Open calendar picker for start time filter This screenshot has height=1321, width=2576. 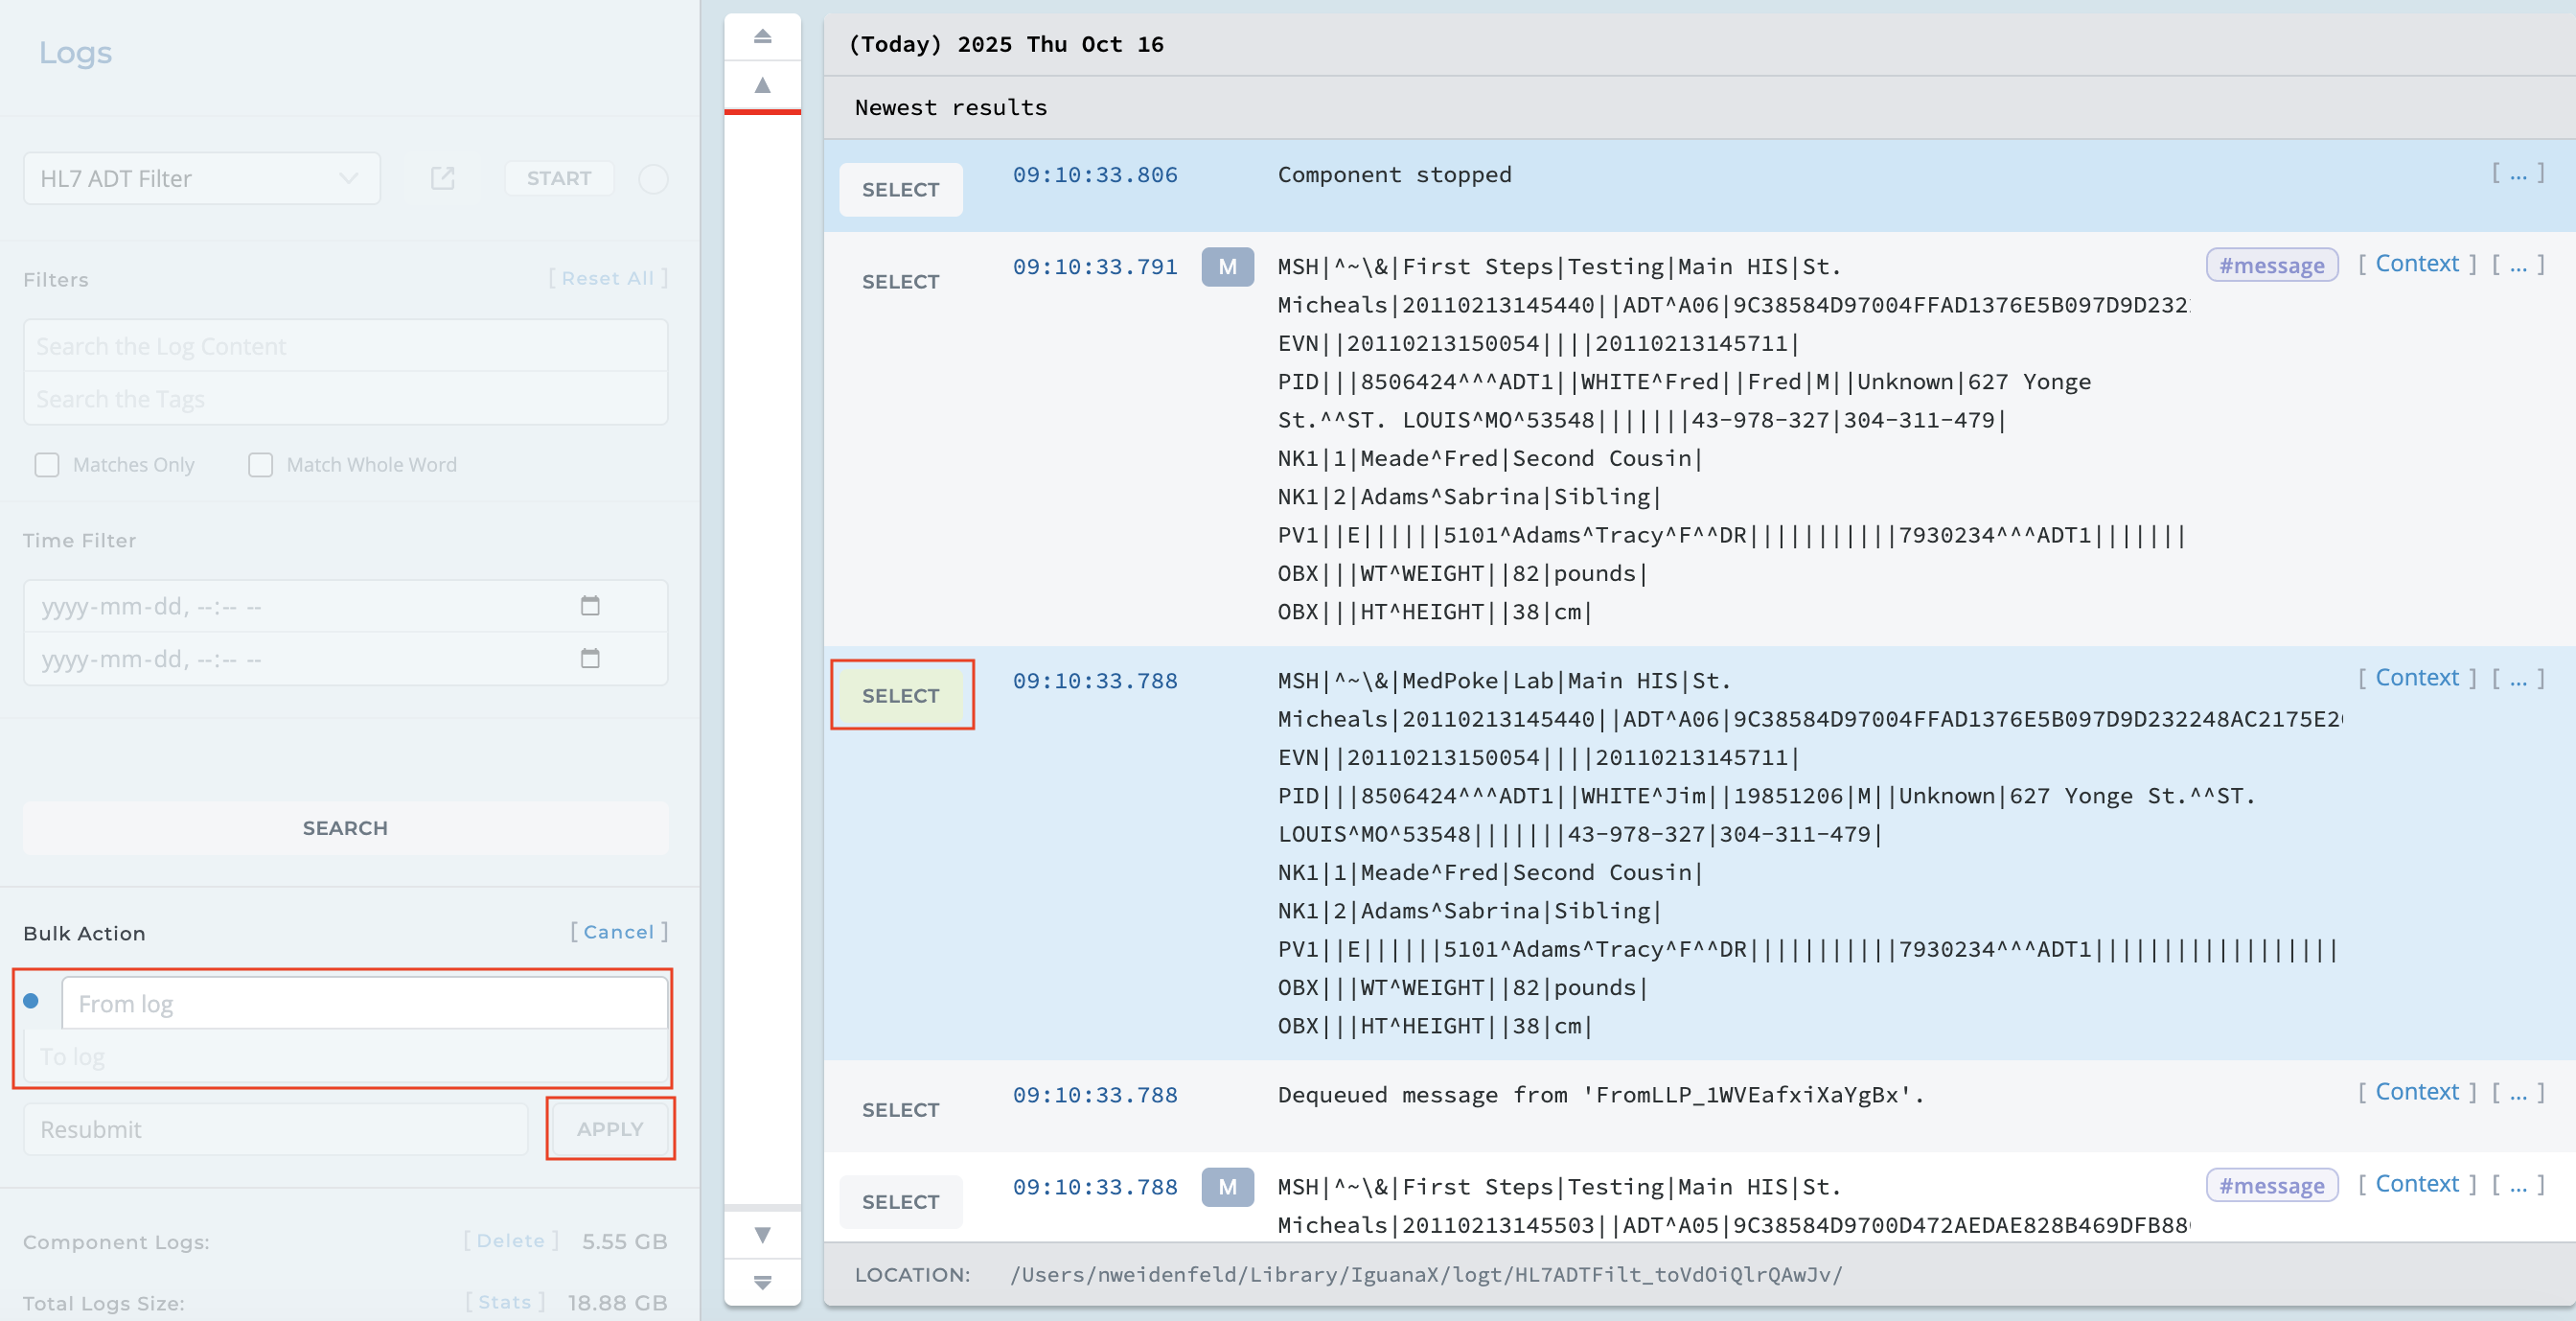[590, 606]
